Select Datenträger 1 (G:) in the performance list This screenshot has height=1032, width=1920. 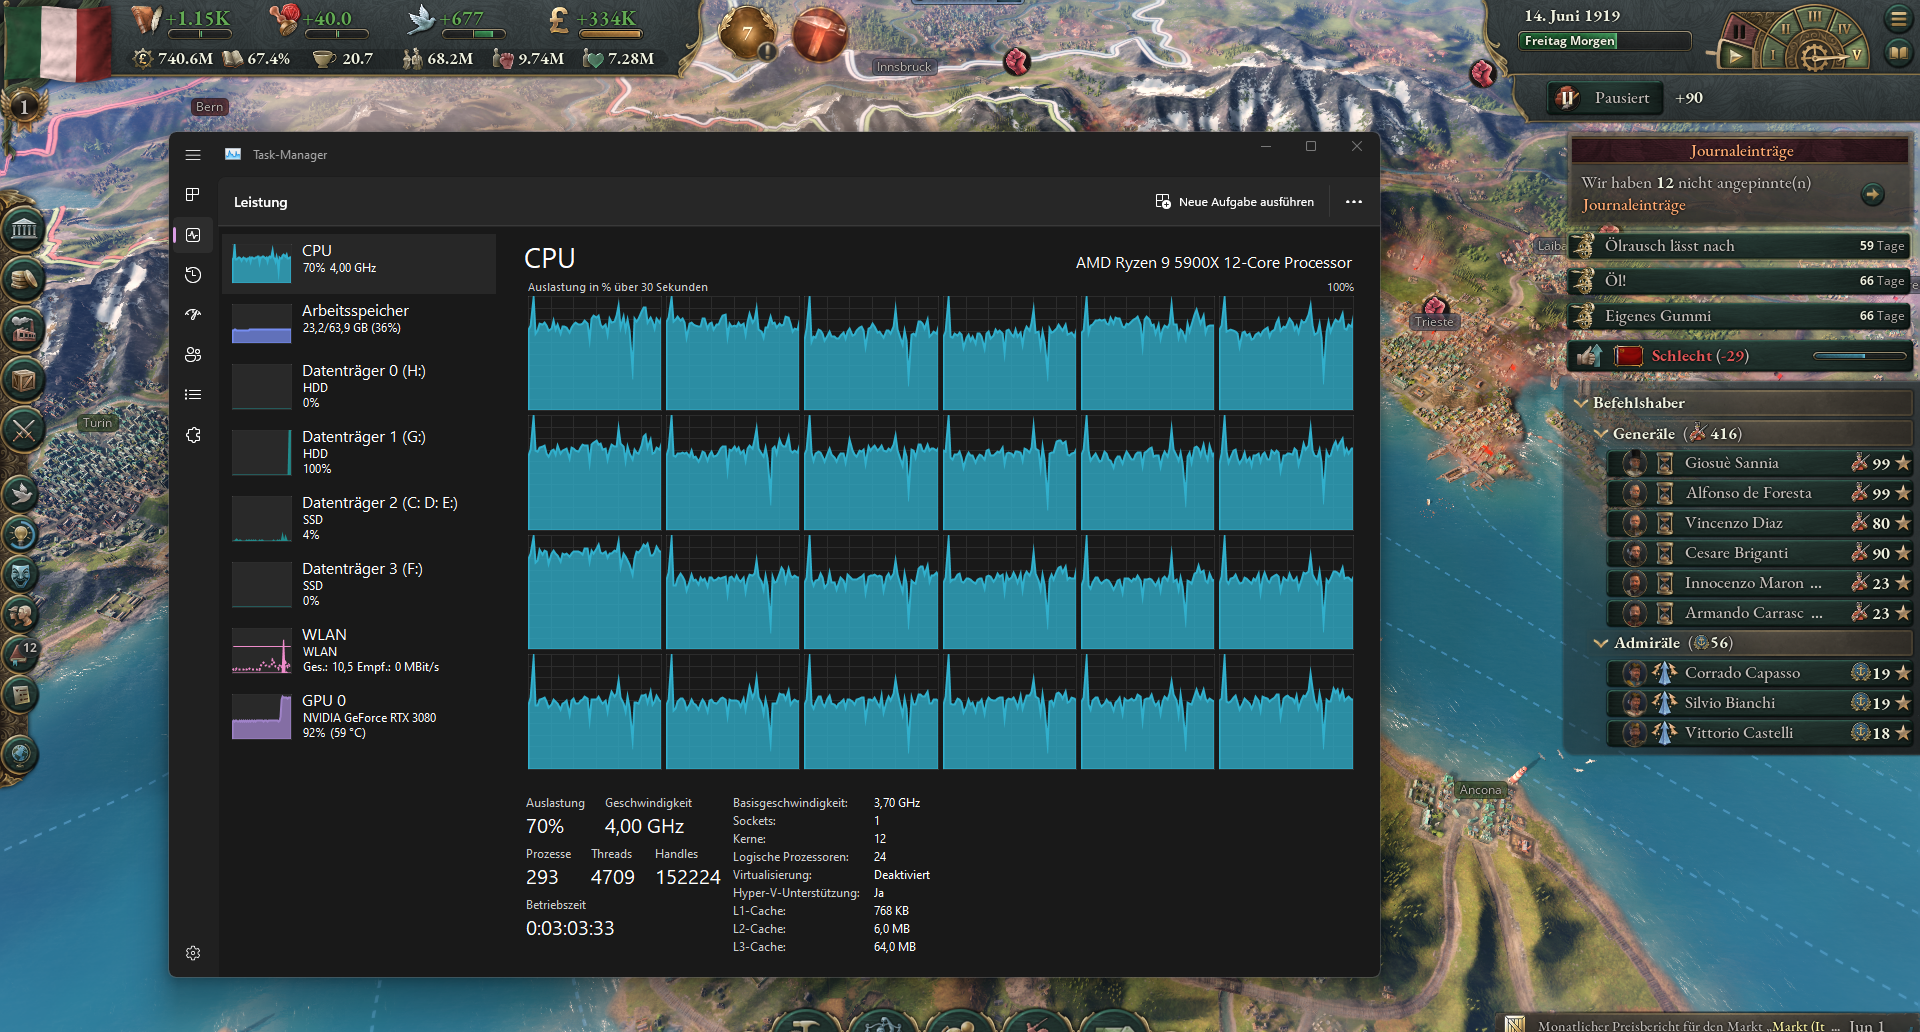click(360, 452)
